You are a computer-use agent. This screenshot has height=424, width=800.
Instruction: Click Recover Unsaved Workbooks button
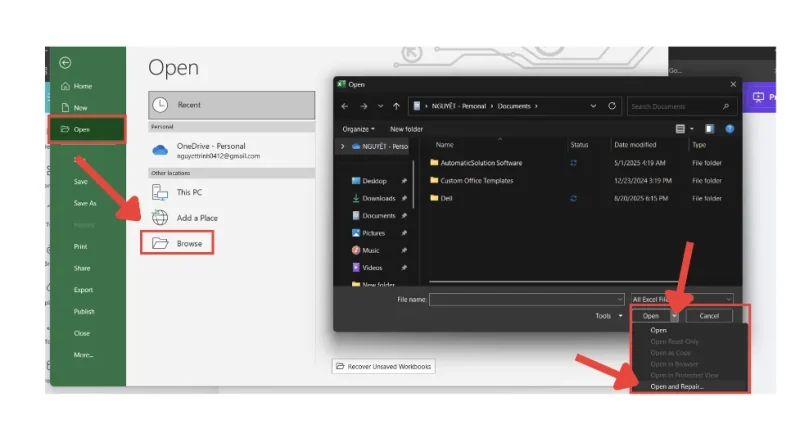[x=384, y=367]
